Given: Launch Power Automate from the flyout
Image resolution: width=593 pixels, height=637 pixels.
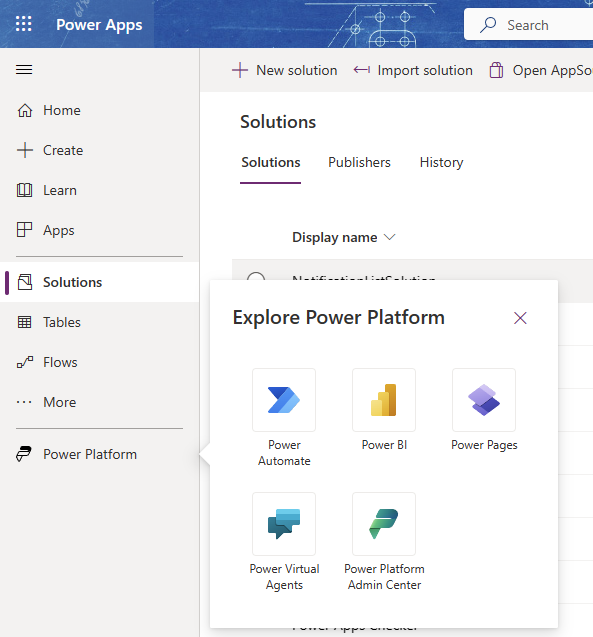Looking at the screenshot, I should (284, 418).
